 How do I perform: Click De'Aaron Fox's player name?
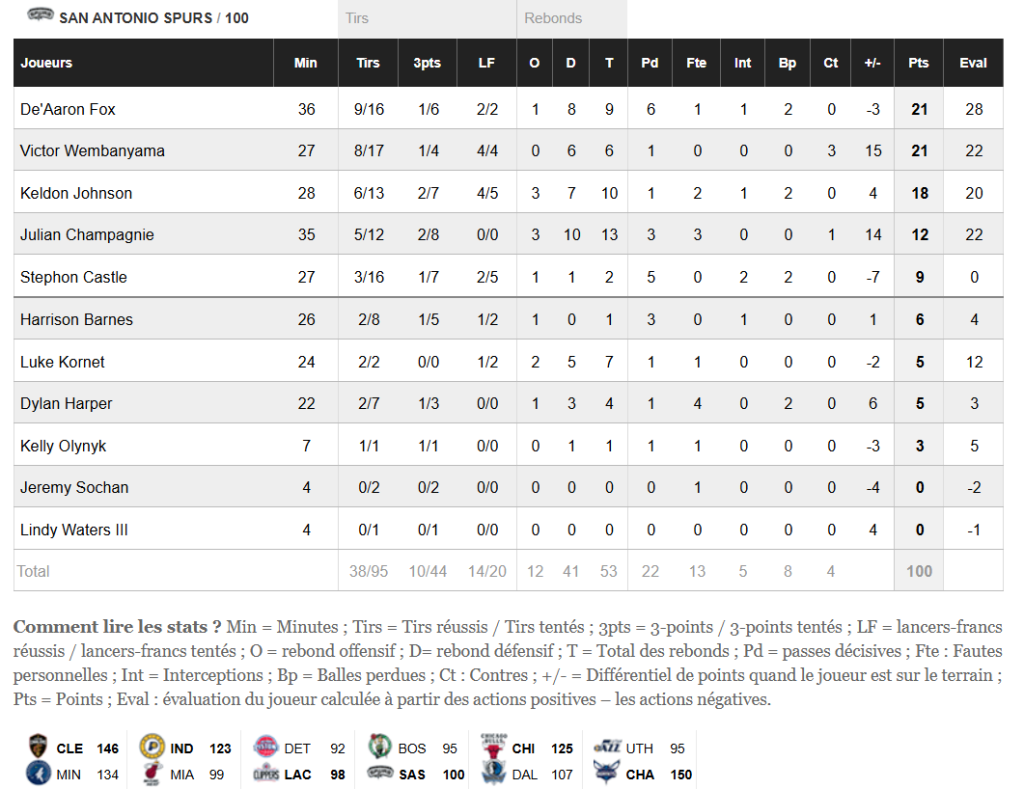click(68, 109)
